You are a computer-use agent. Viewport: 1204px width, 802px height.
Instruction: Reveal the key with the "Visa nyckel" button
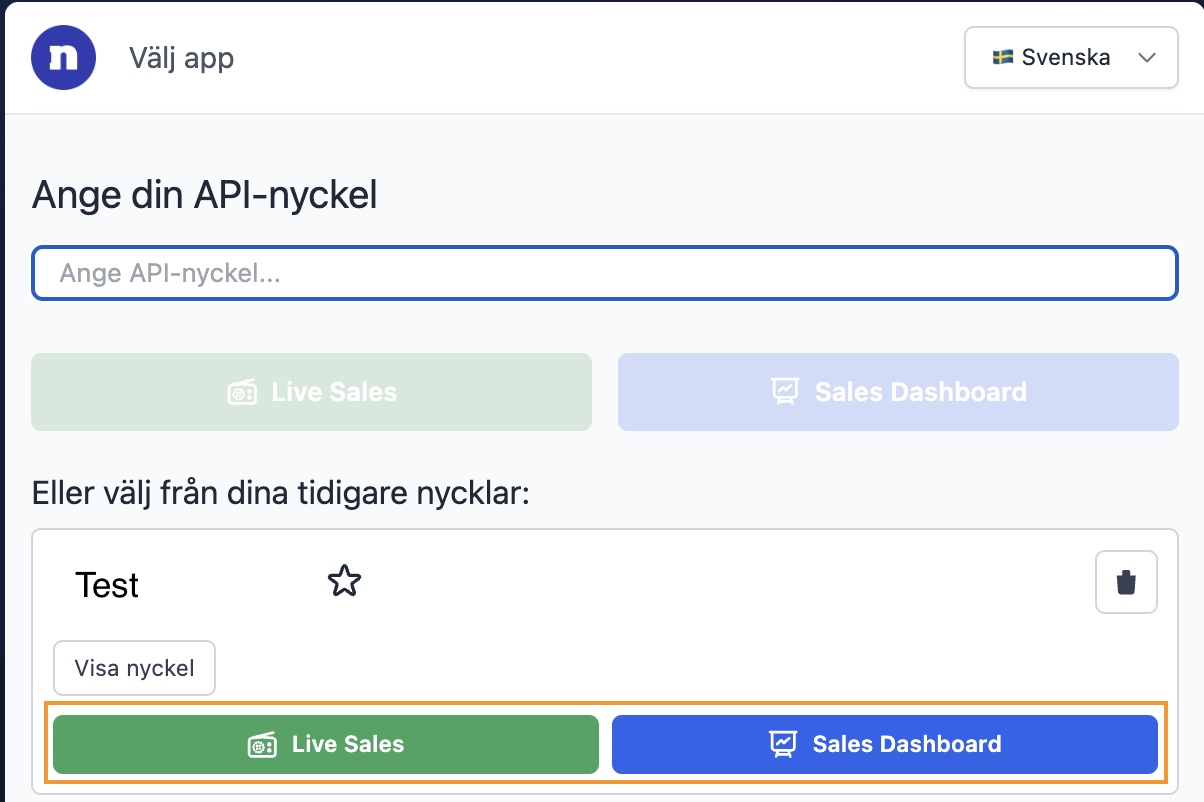coord(134,668)
